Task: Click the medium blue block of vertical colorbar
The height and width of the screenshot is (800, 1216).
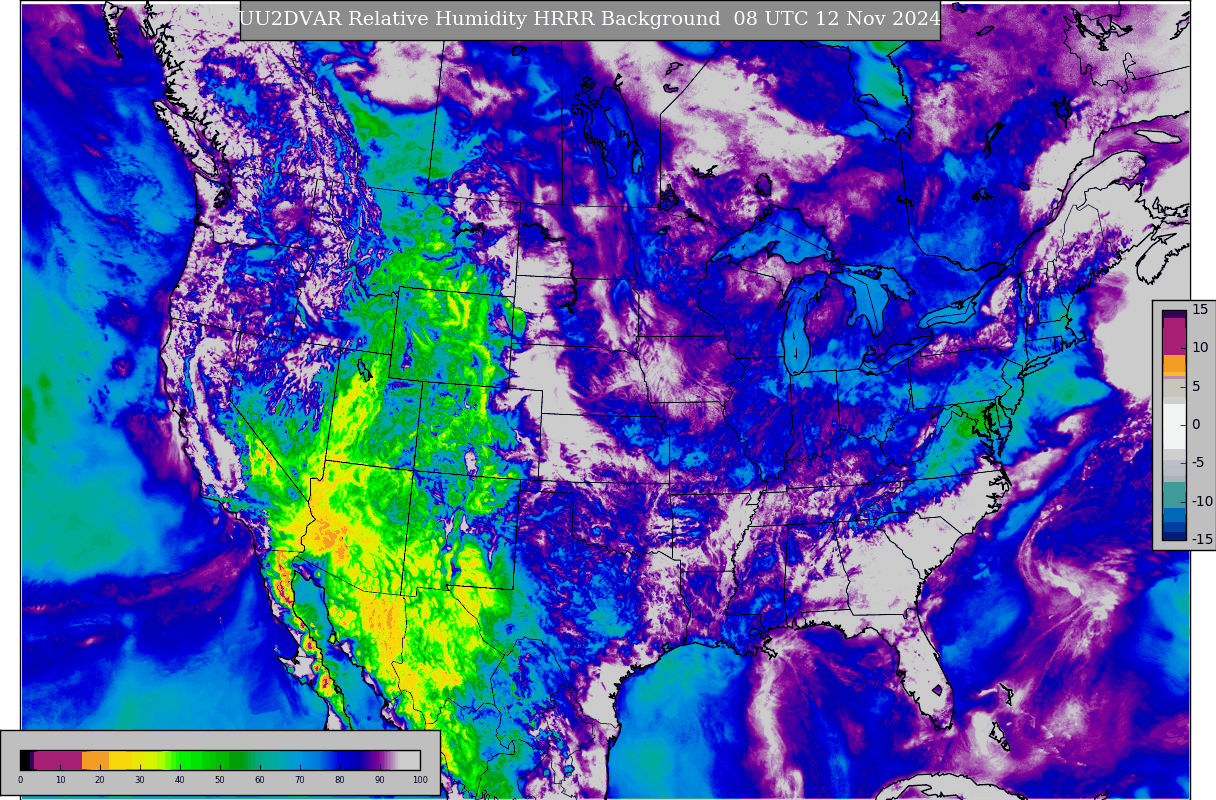Action: tap(1174, 515)
